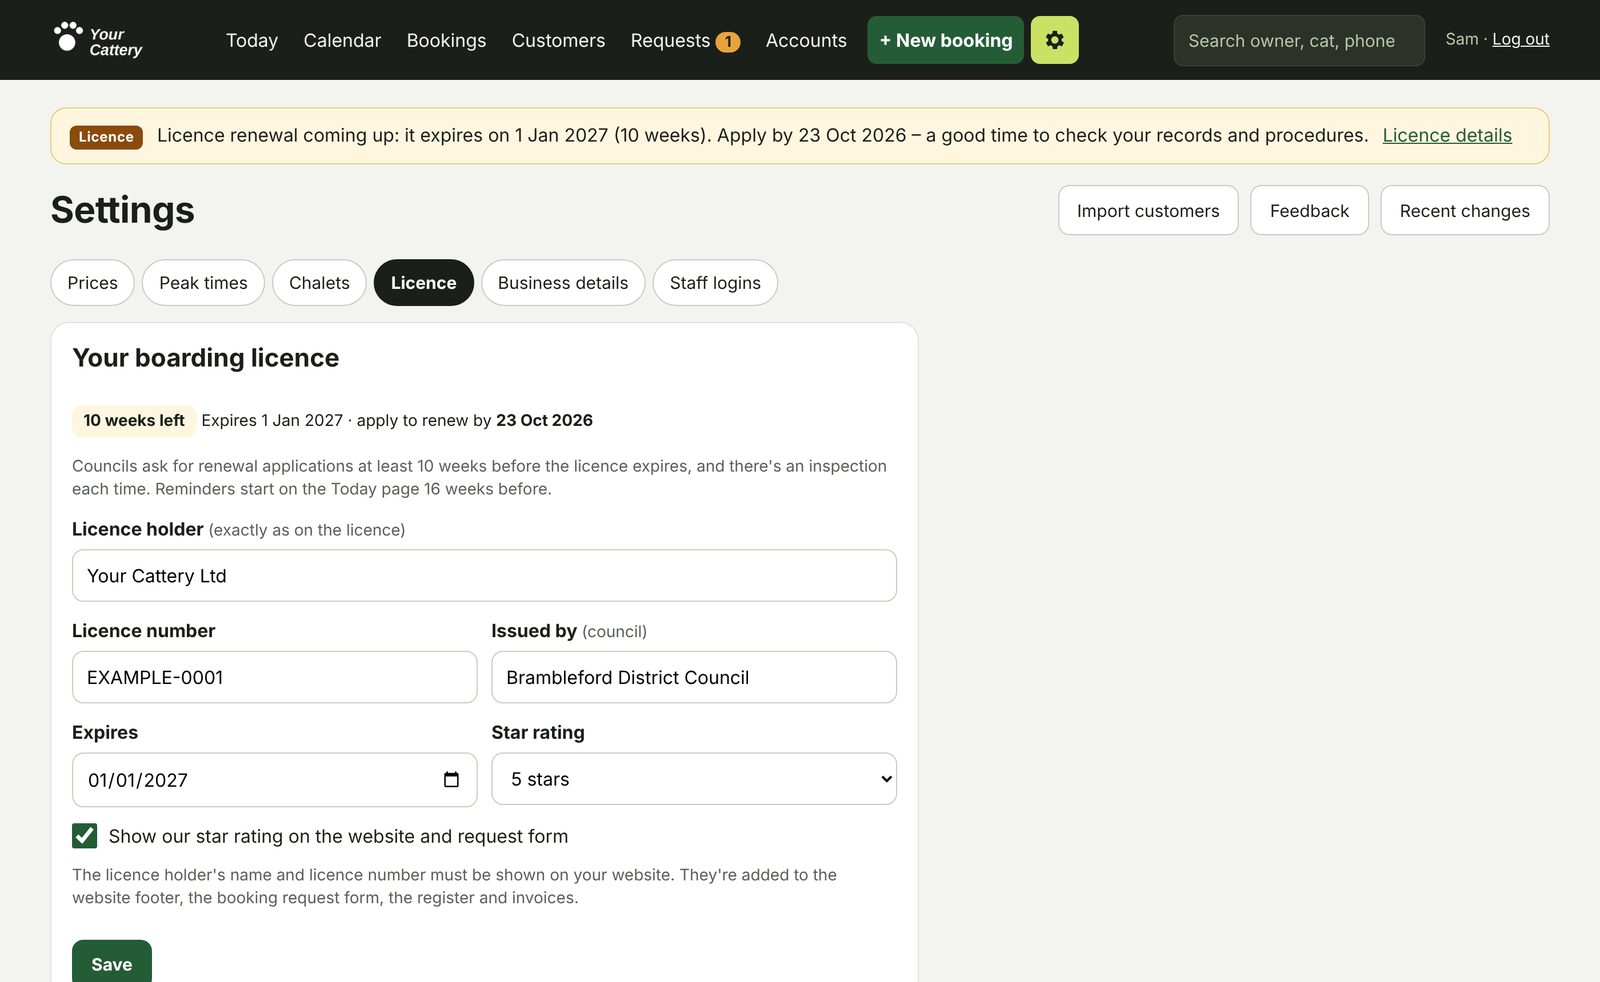Viewport: 1600px width, 982px height.
Task: Save the licence settings
Action: point(112,962)
